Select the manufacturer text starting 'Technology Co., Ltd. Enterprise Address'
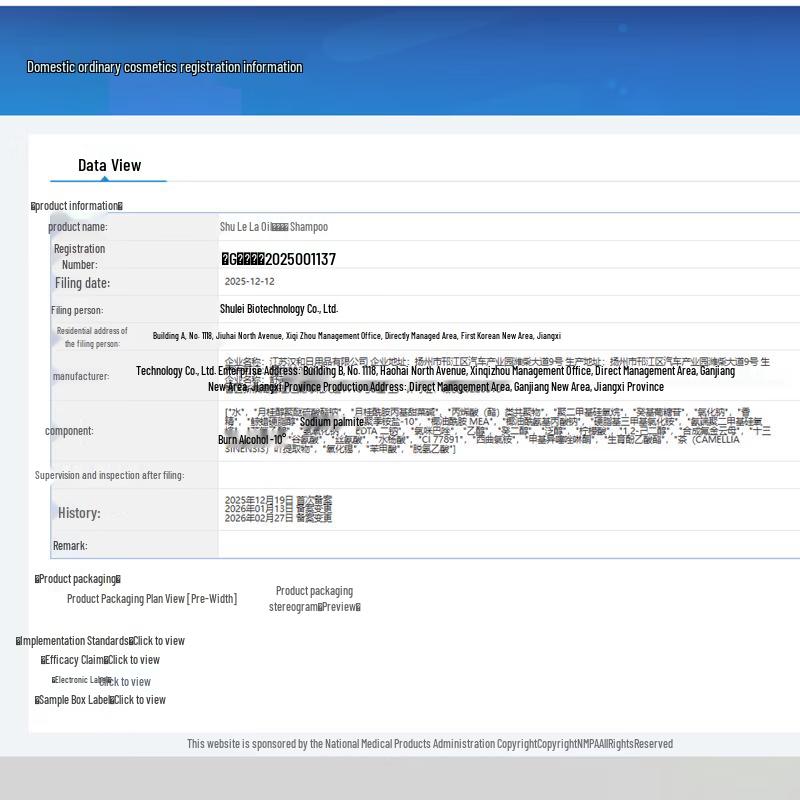Image resolution: width=800 pixels, height=800 pixels. 436,379
